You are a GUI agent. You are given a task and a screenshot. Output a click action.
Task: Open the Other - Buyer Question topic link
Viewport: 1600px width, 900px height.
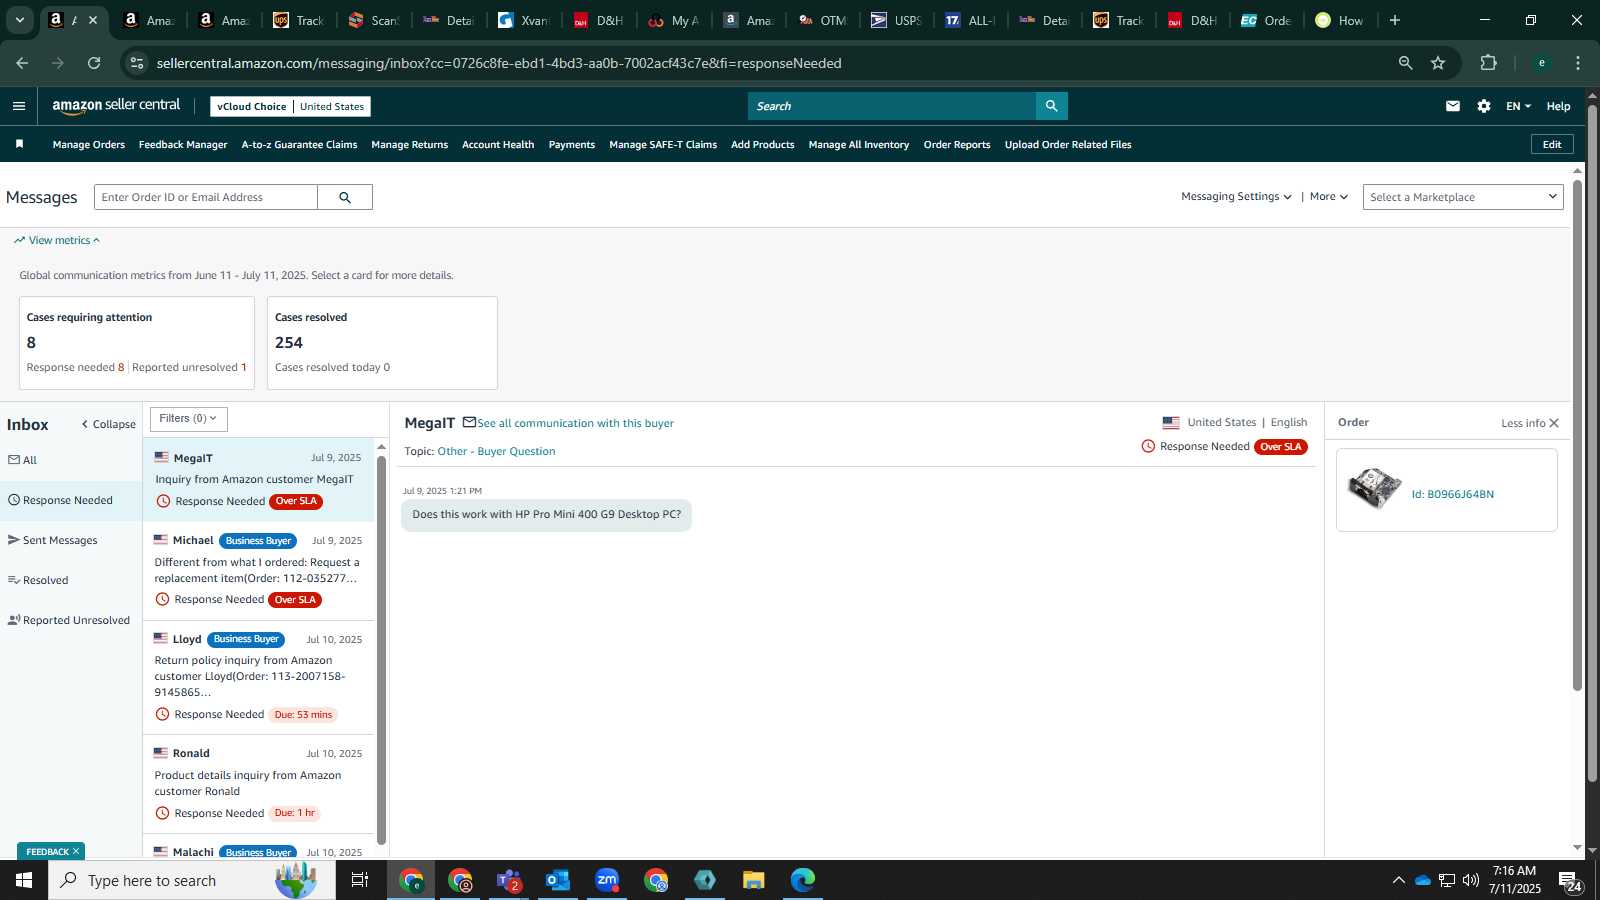tap(496, 451)
